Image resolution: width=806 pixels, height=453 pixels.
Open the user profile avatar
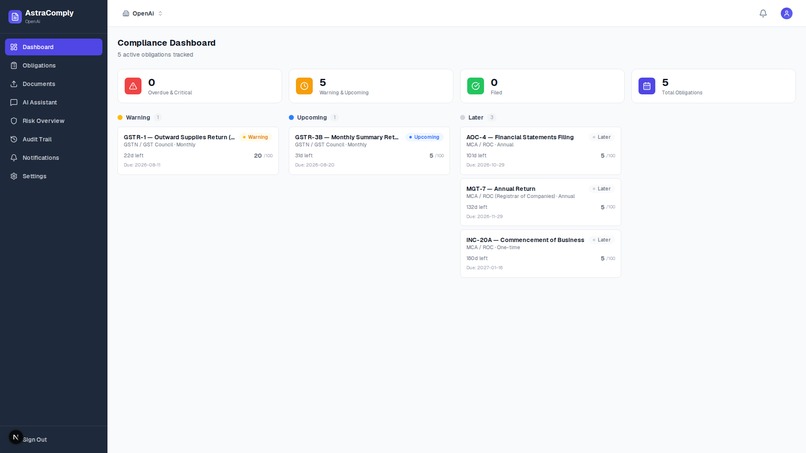[x=786, y=13]
